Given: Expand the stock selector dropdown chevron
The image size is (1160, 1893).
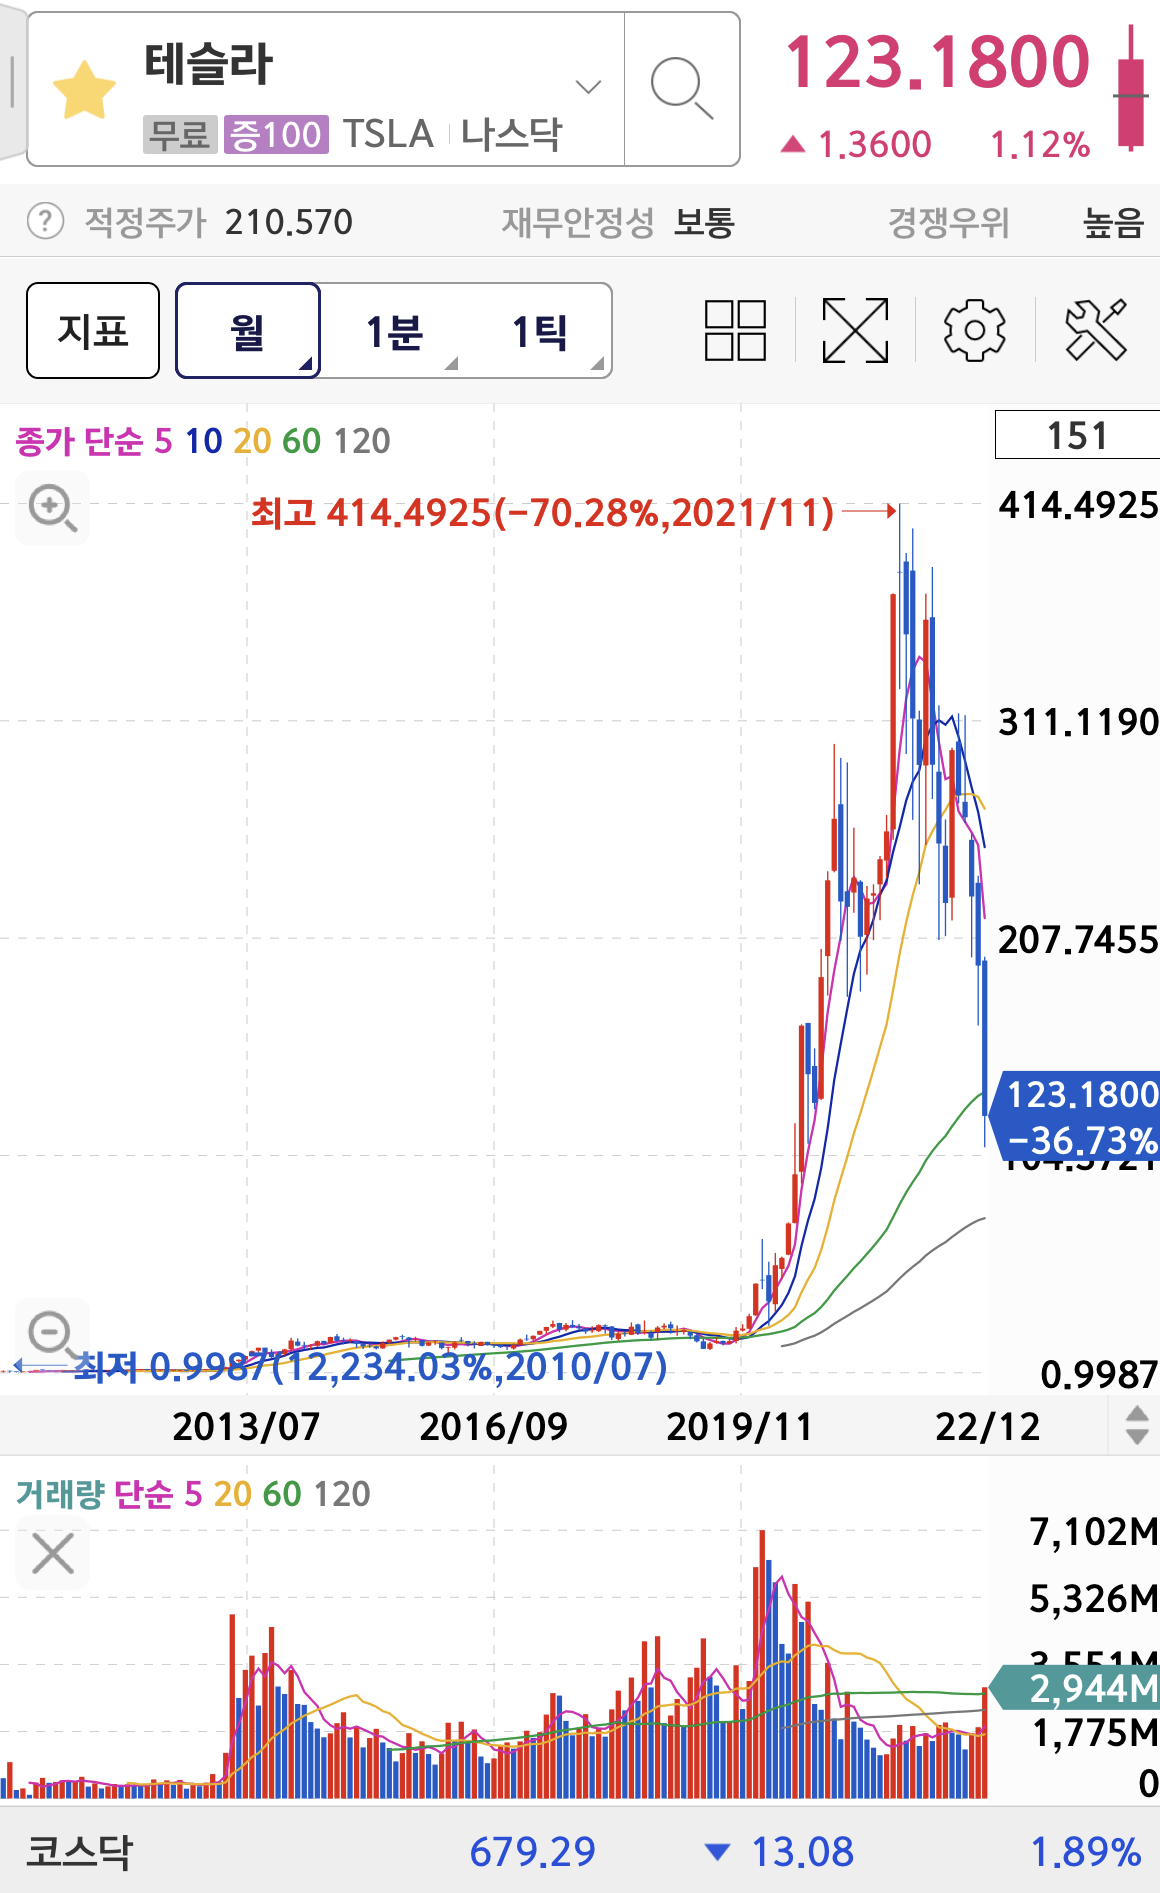Looking at the screenshot, I should tap(589, 87).
